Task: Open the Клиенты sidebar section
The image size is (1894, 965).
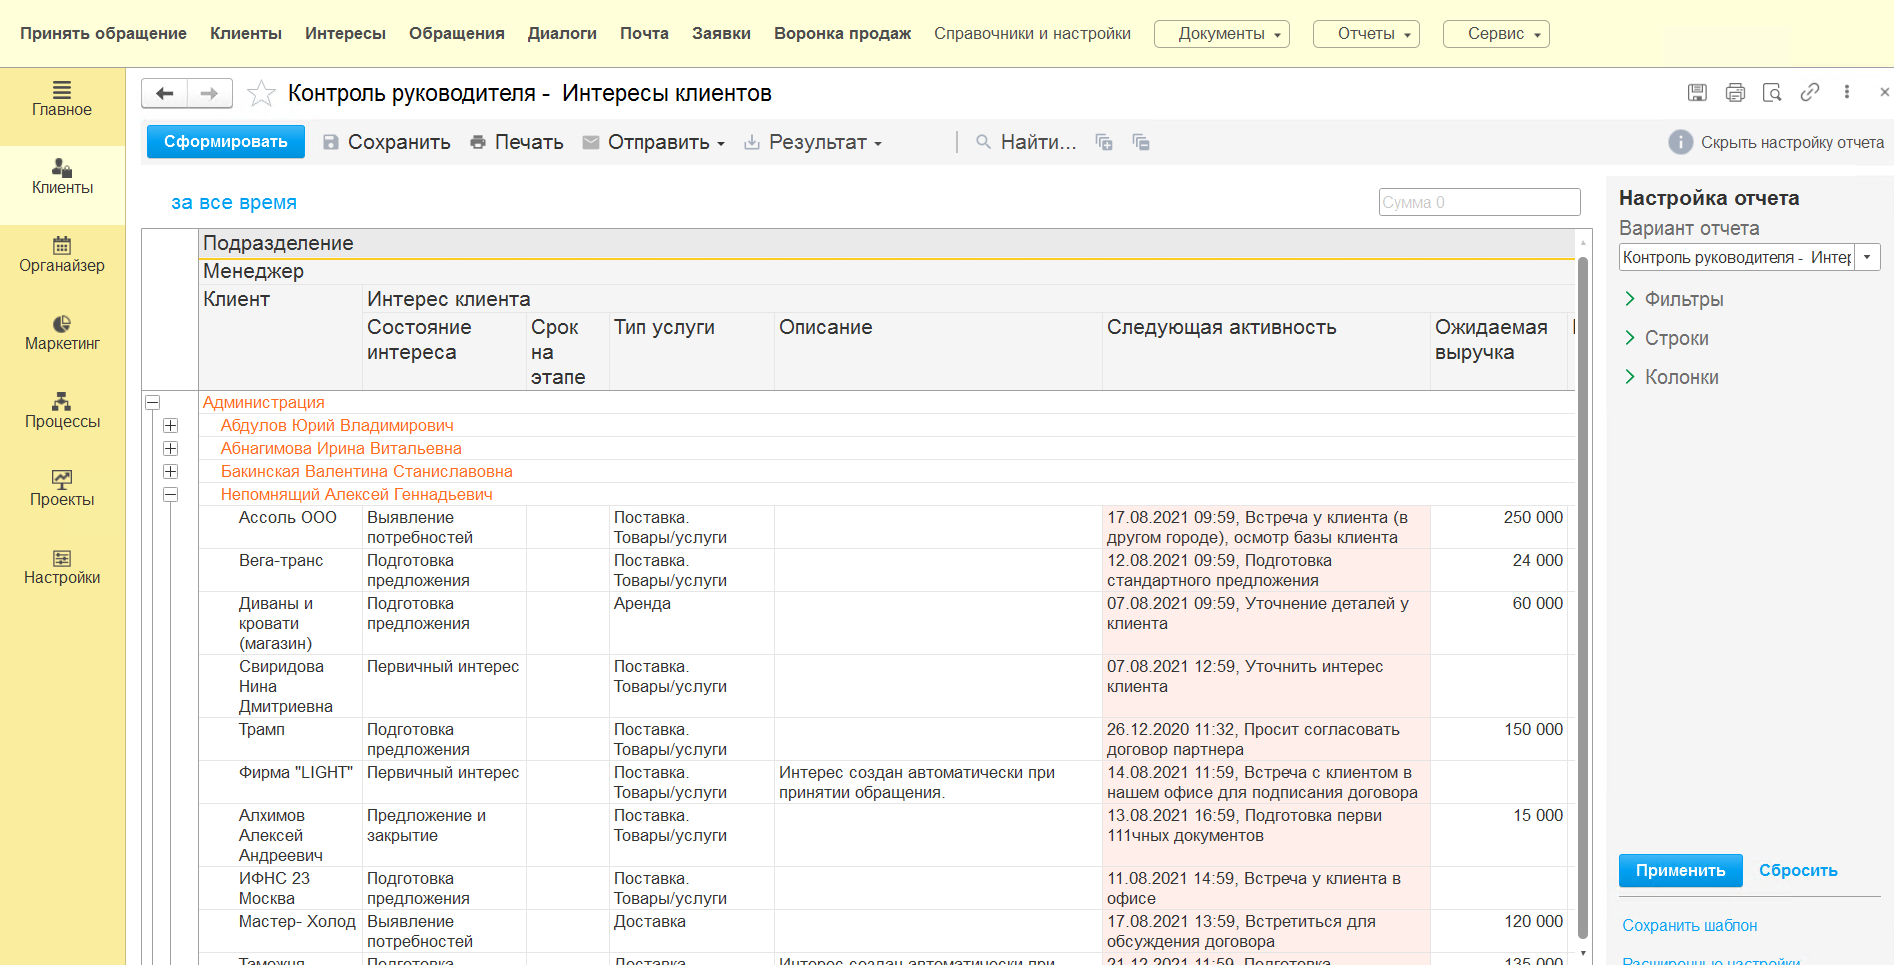Action: click(x=62, y=176)
